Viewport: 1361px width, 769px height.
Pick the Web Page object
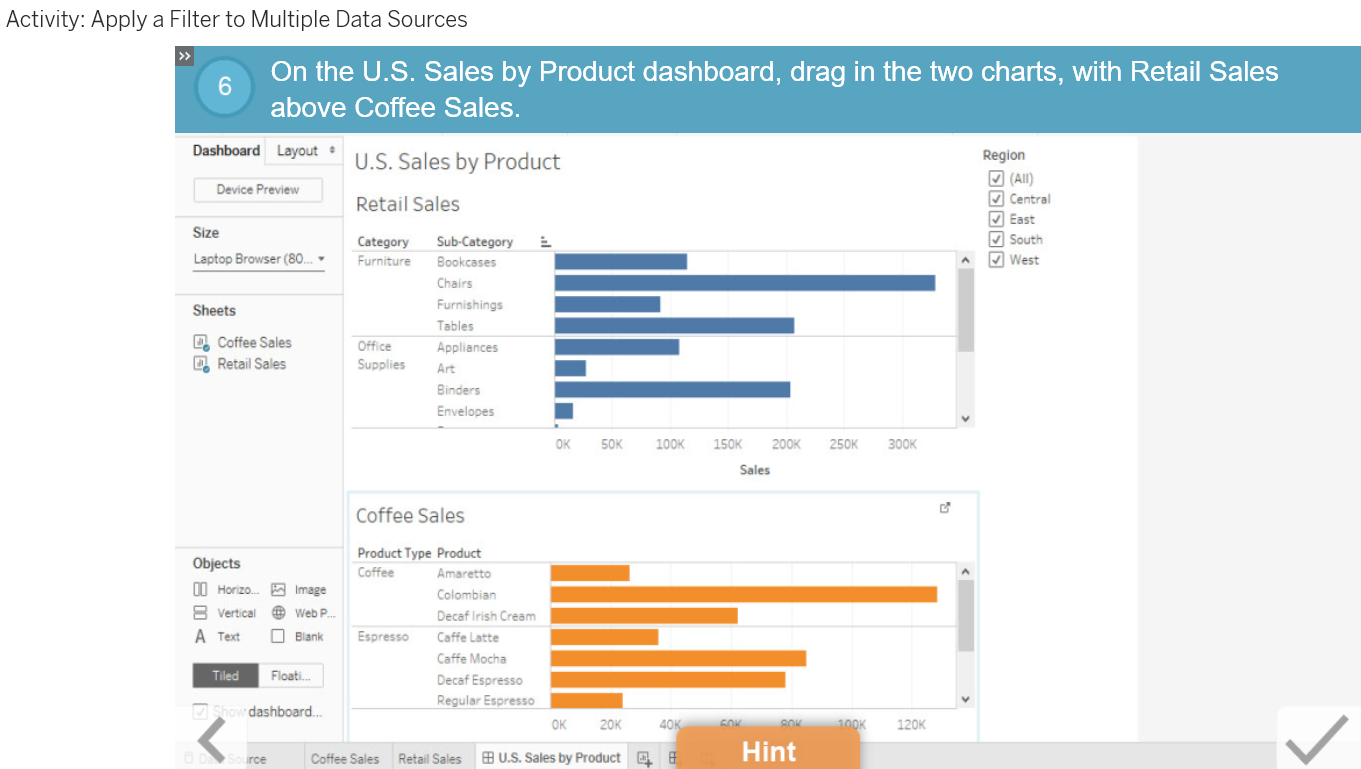click(x=303, y=613)
